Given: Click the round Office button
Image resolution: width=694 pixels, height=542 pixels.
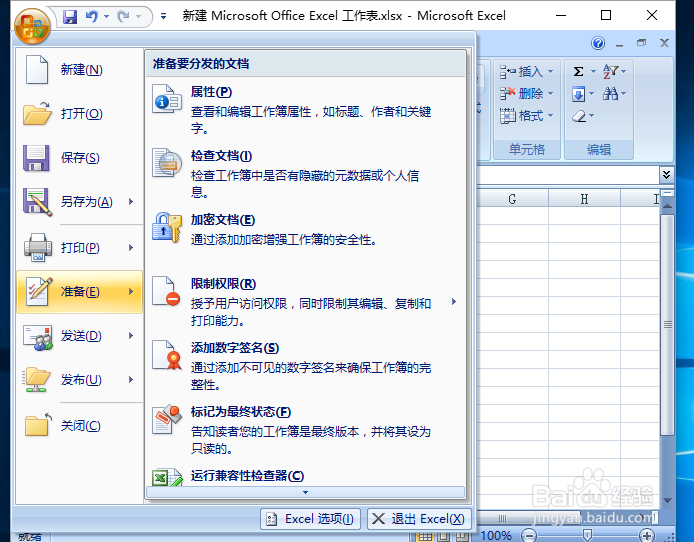Looking at the screenshot, I should [32, 27].
